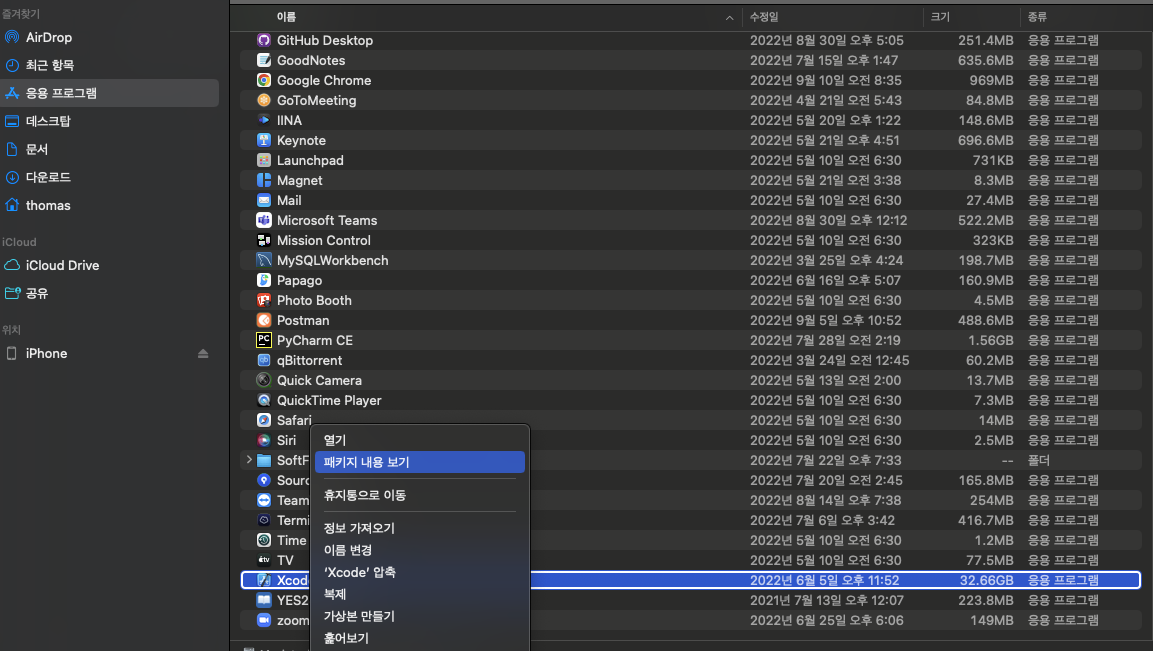Eject iPhone using the sidebar eject icon
The image size is (1153, 651).
point(203,354)
